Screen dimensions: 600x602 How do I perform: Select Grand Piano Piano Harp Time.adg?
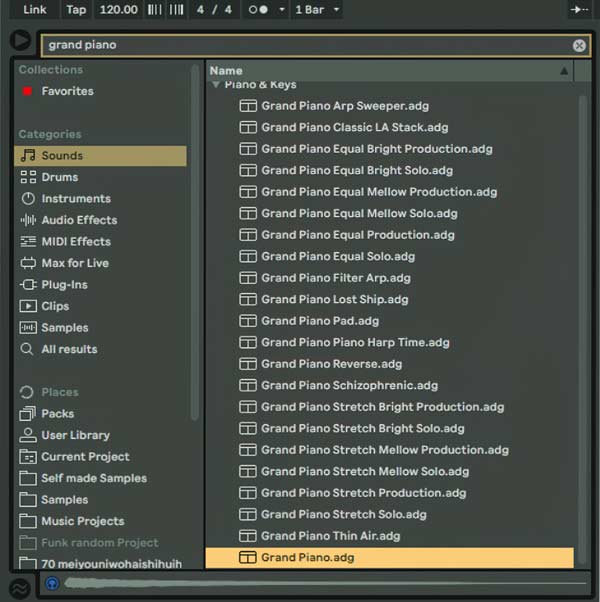pyautogui.click(x=390, y=342)
